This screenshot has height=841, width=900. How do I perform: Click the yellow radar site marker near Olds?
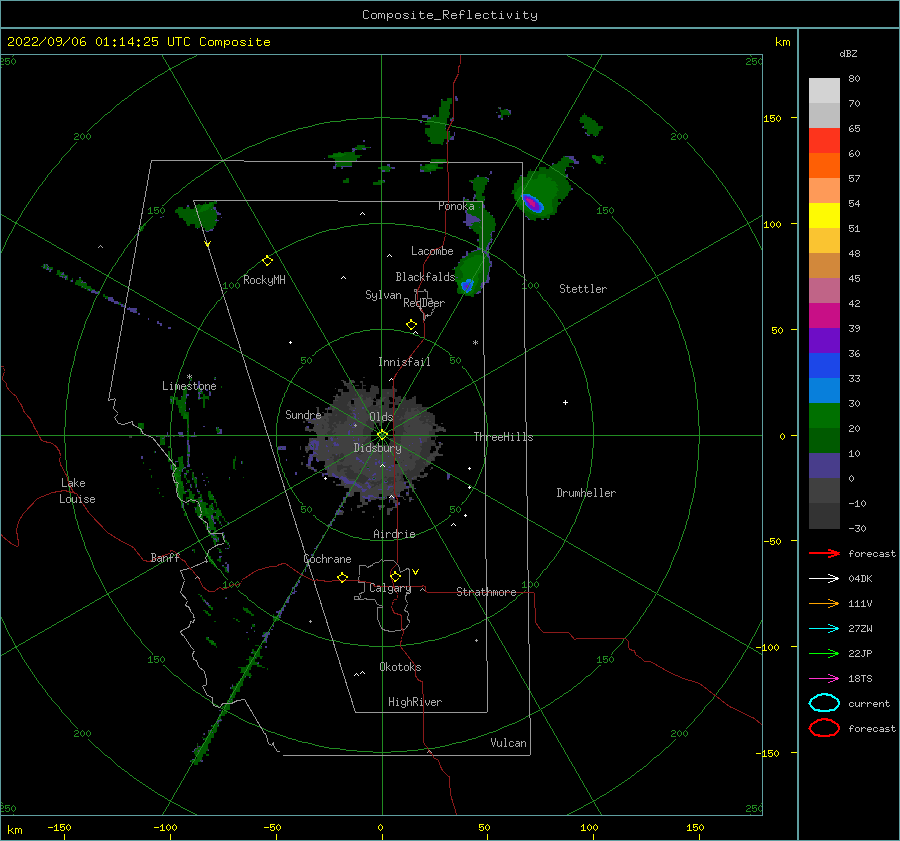click(x=382, y=435)
